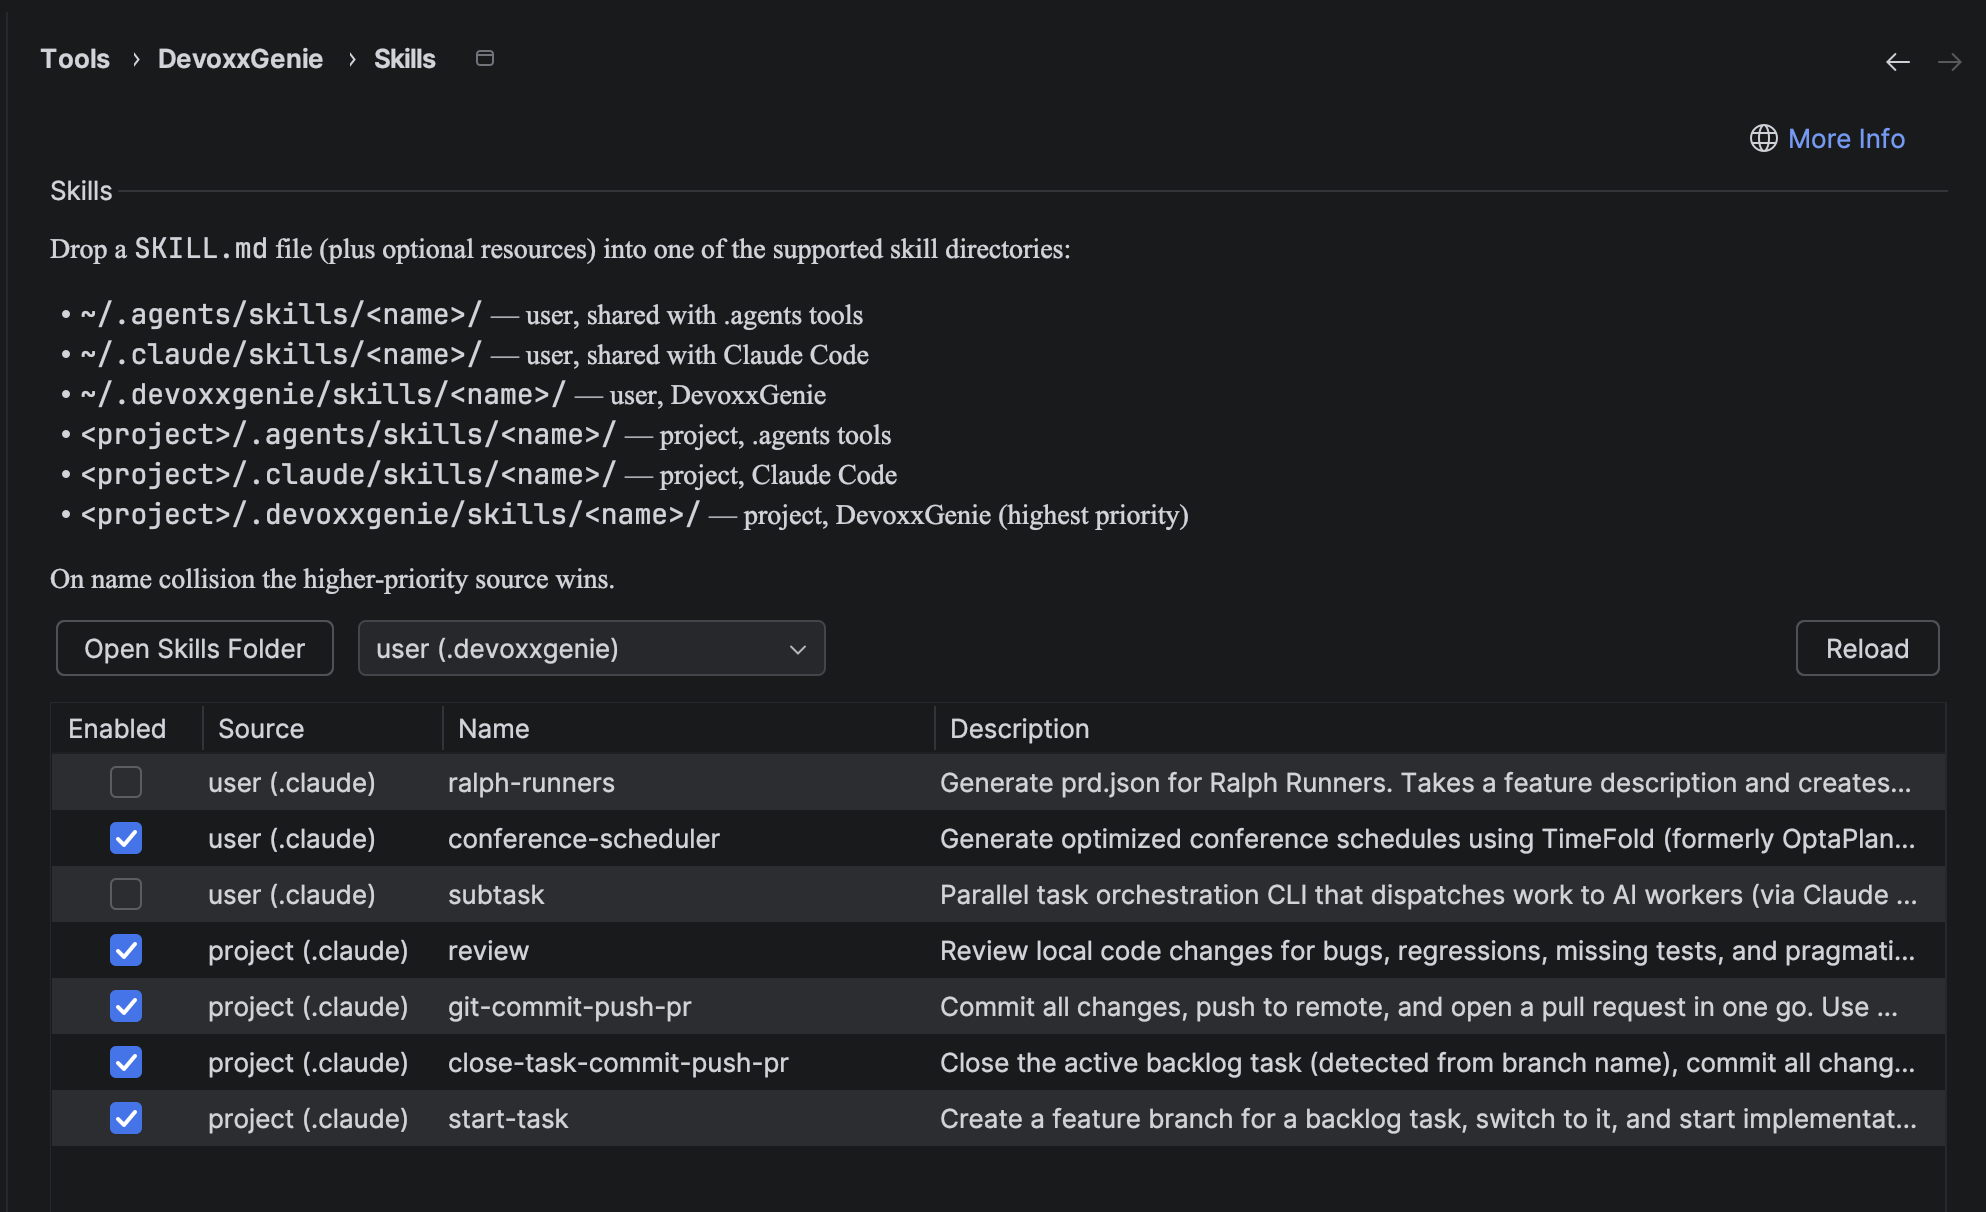Navigate forward with the right arrow icon
The image size is (1986, 1212).
click(1949, 62)
